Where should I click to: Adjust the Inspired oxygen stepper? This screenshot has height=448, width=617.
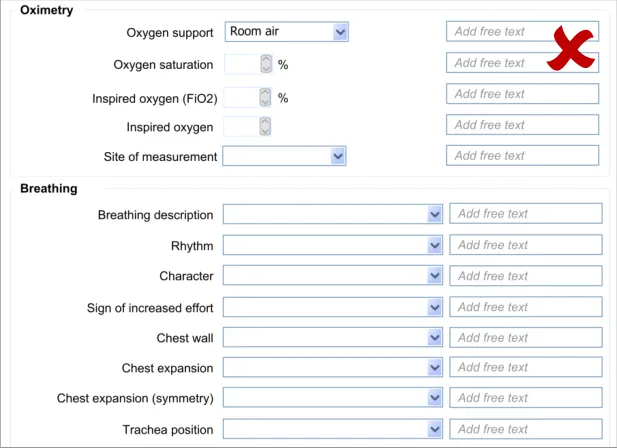tap(265, 127)
